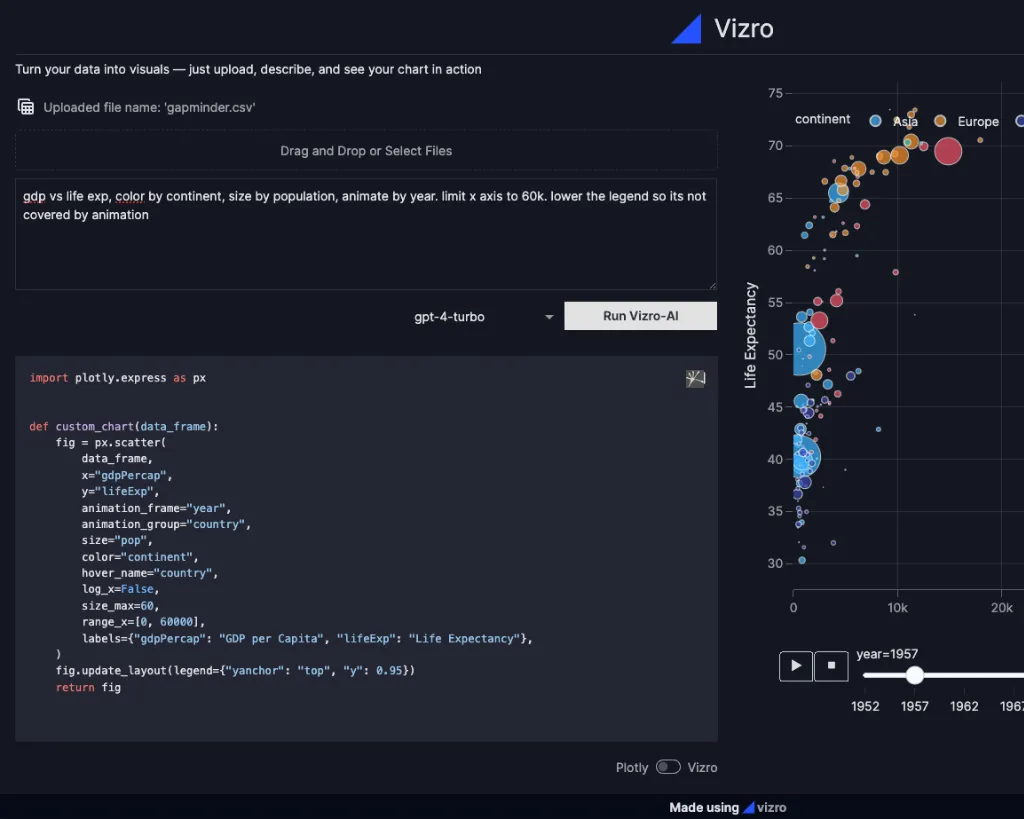
Task: Click the dropdown arrow next to gpt-4-turbo
Action: point(549,317)
